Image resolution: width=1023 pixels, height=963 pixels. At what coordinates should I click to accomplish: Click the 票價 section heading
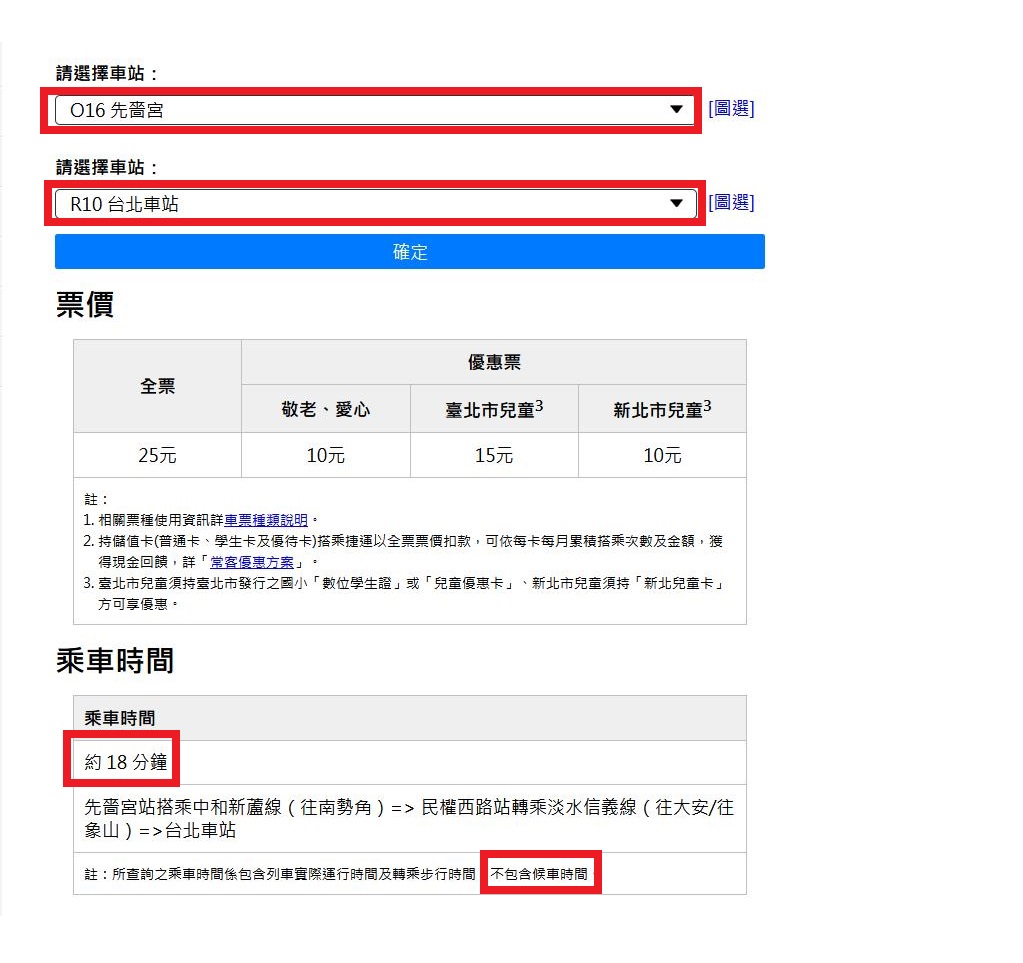85,306
